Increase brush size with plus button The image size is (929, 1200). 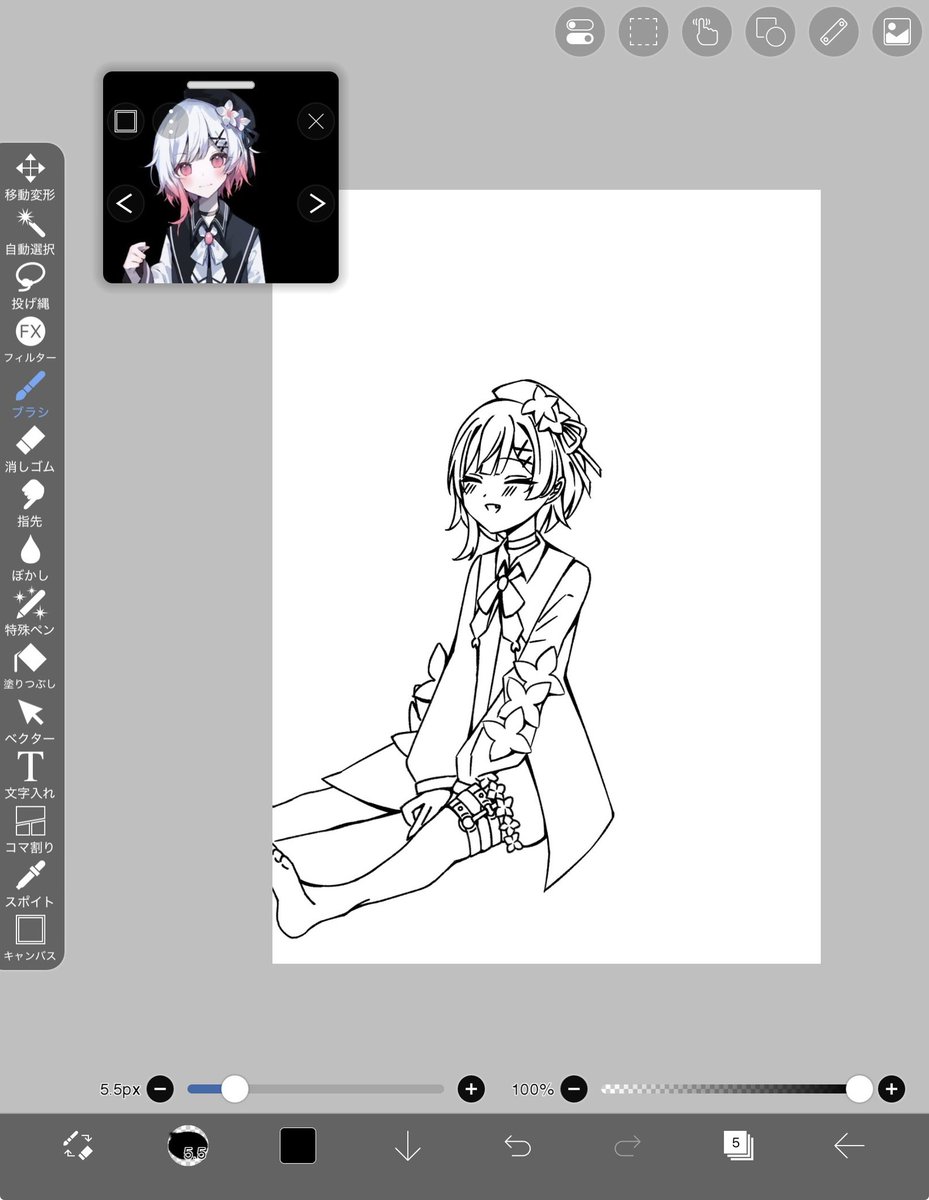[471, 1089]
